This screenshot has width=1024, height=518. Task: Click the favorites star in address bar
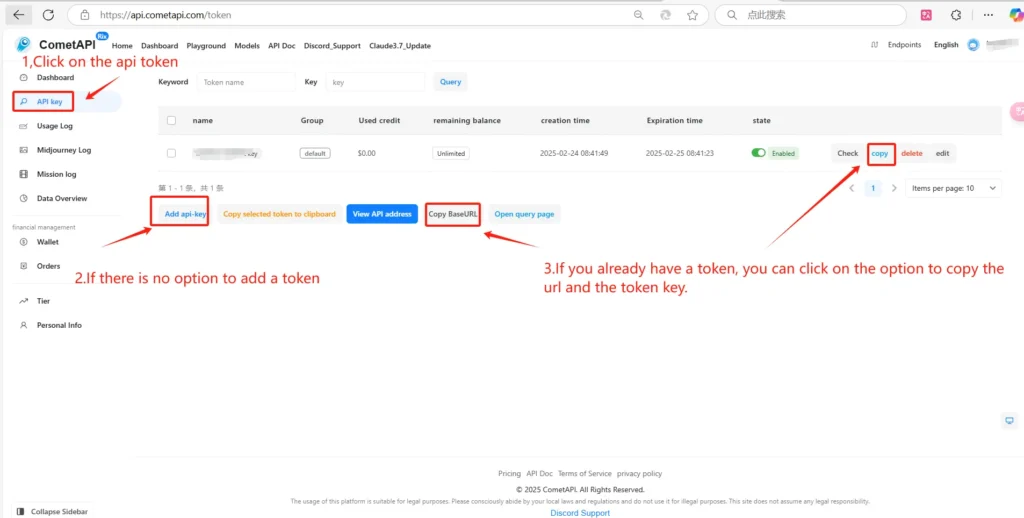click(x=692, y=15)
